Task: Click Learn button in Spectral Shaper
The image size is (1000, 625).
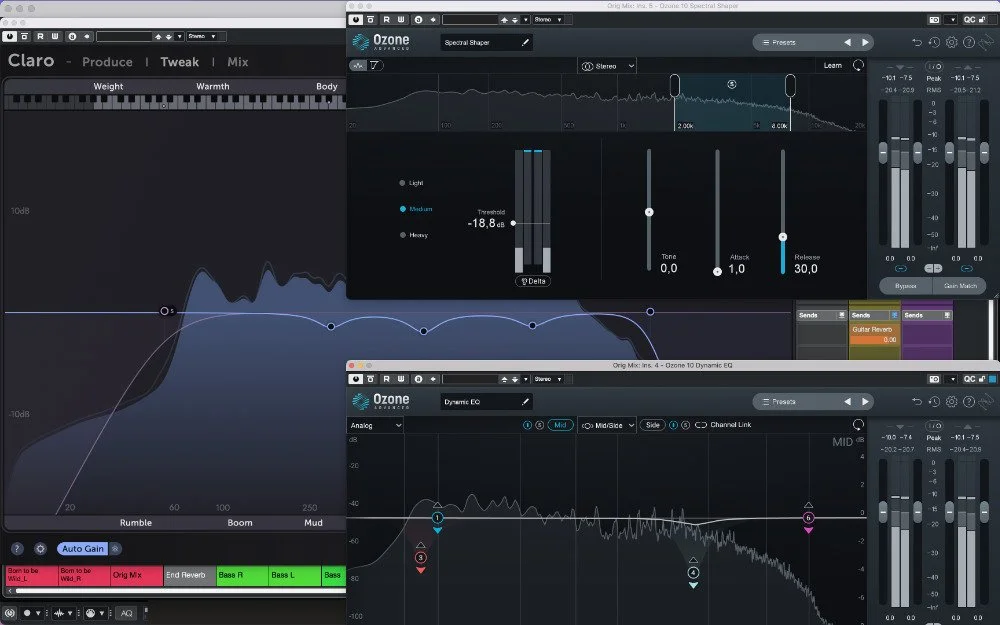Action: 832,66
